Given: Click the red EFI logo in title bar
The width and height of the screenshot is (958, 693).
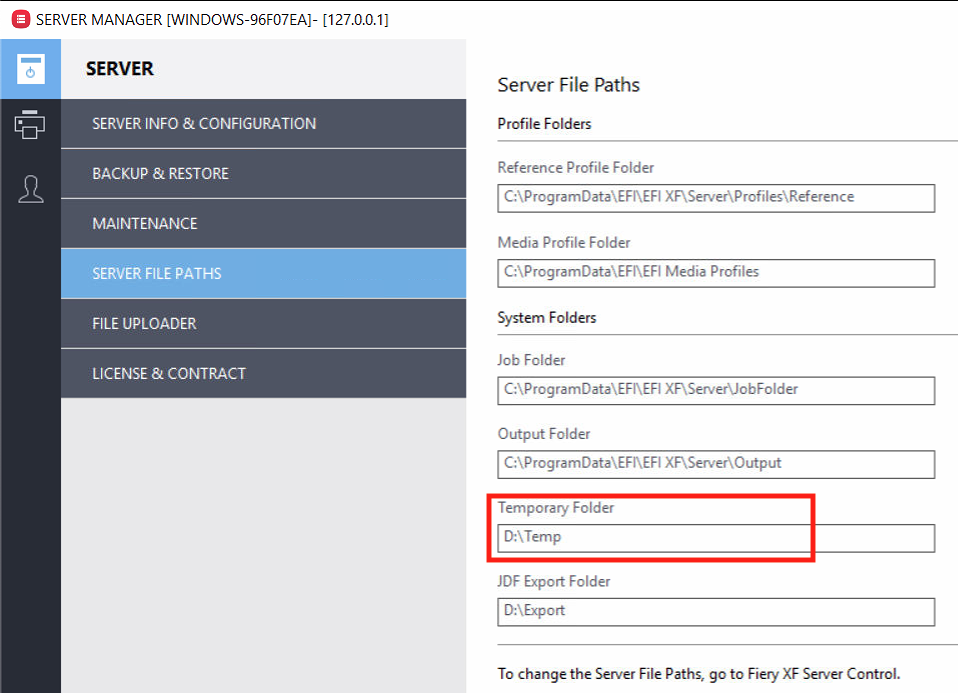Looking at the screenshot, I should (19, 18).
